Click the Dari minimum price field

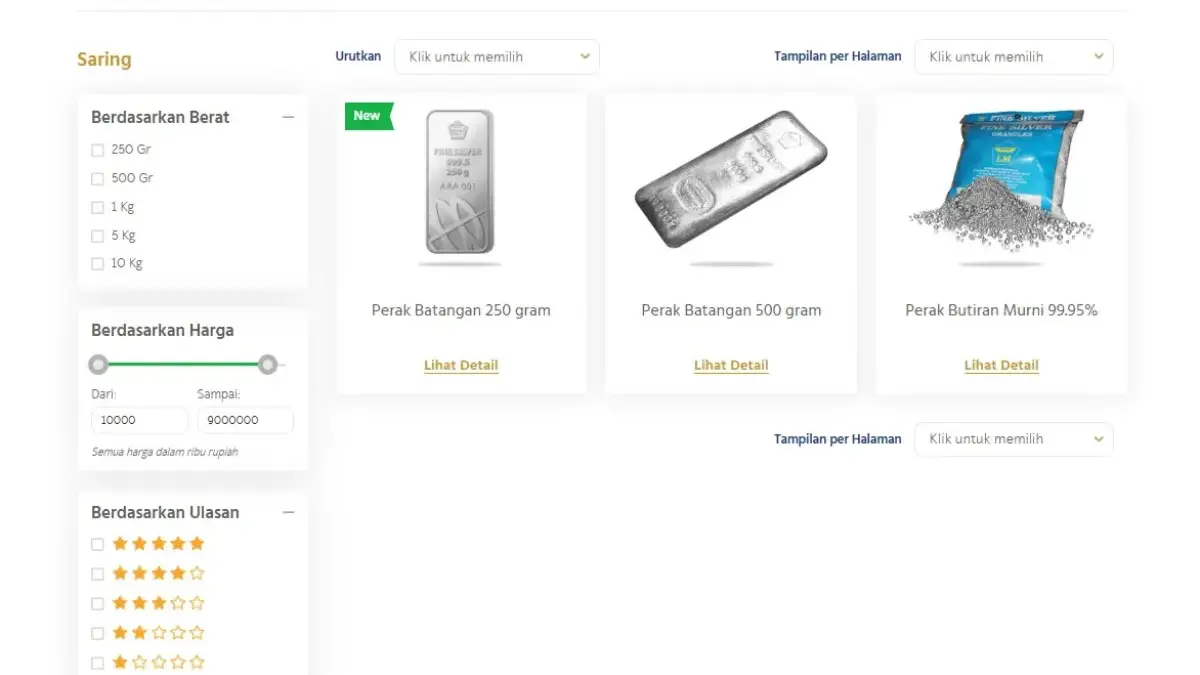coord(139,420)
